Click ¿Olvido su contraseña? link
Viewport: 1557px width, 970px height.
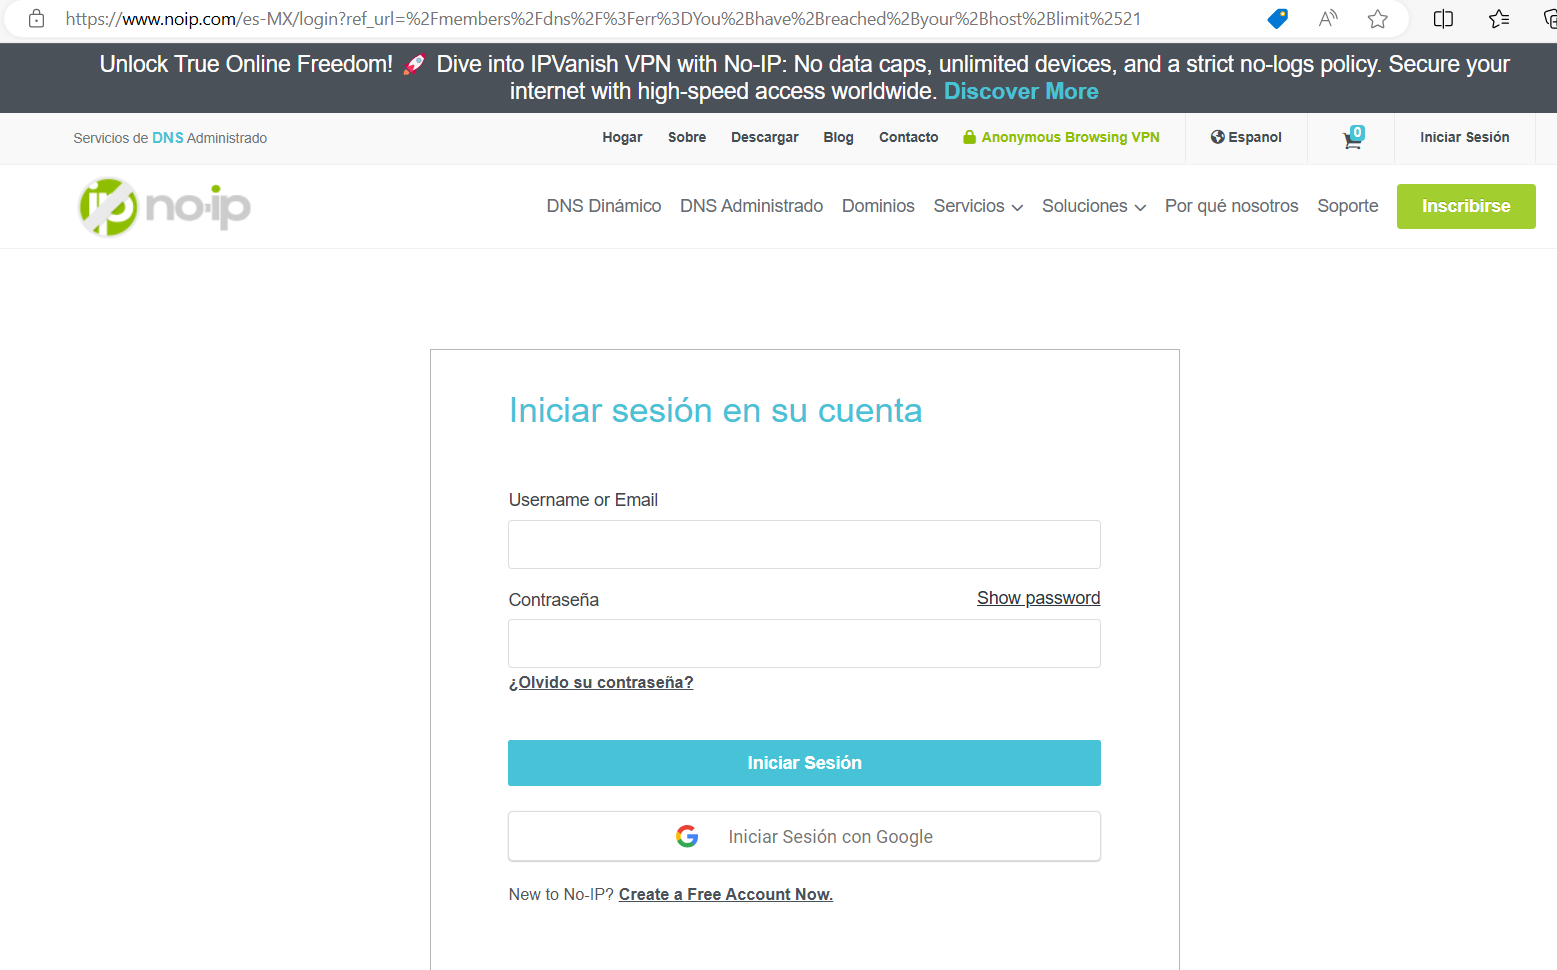(601, 682)
